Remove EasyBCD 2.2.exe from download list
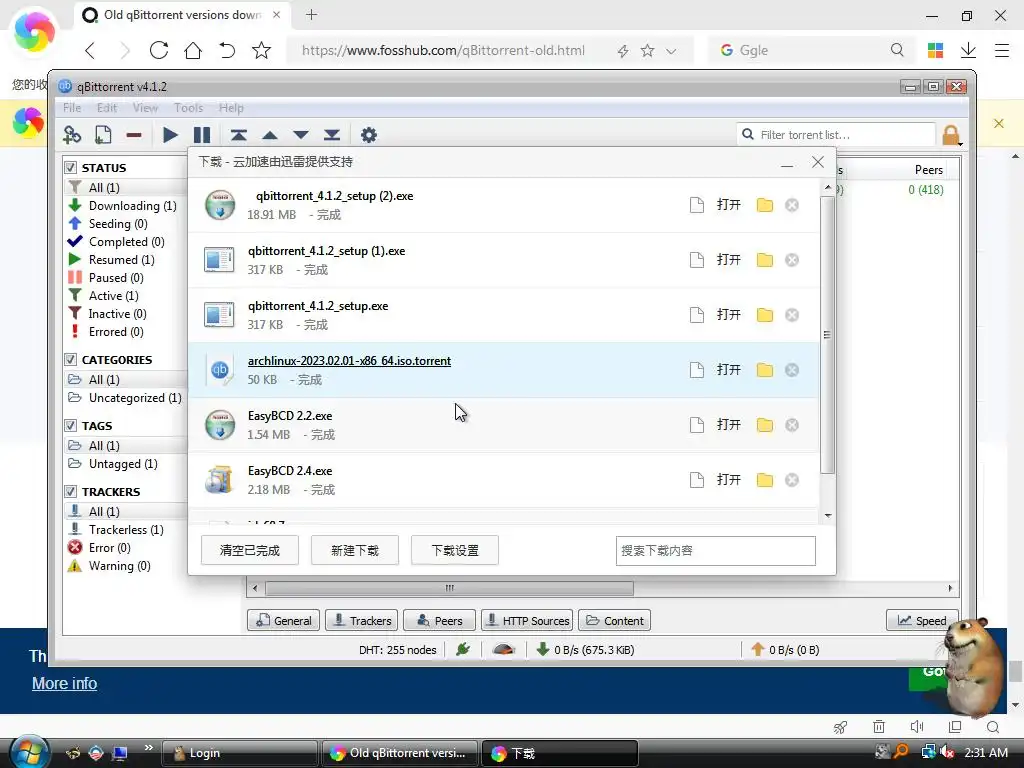The image size is (1024, 768). point(792,425)
